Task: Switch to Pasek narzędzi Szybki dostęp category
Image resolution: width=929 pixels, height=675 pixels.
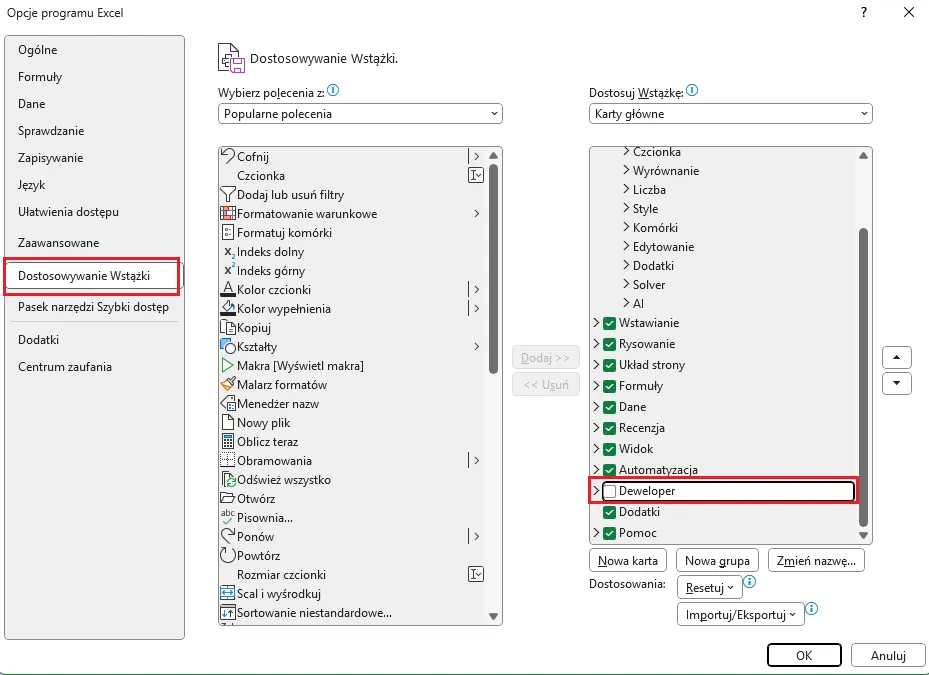Action: click(x=93, y=308)
